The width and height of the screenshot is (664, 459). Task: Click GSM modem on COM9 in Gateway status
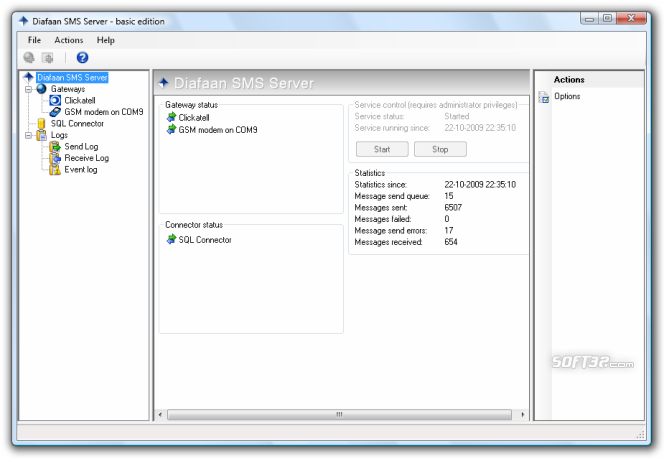(218, 130)
